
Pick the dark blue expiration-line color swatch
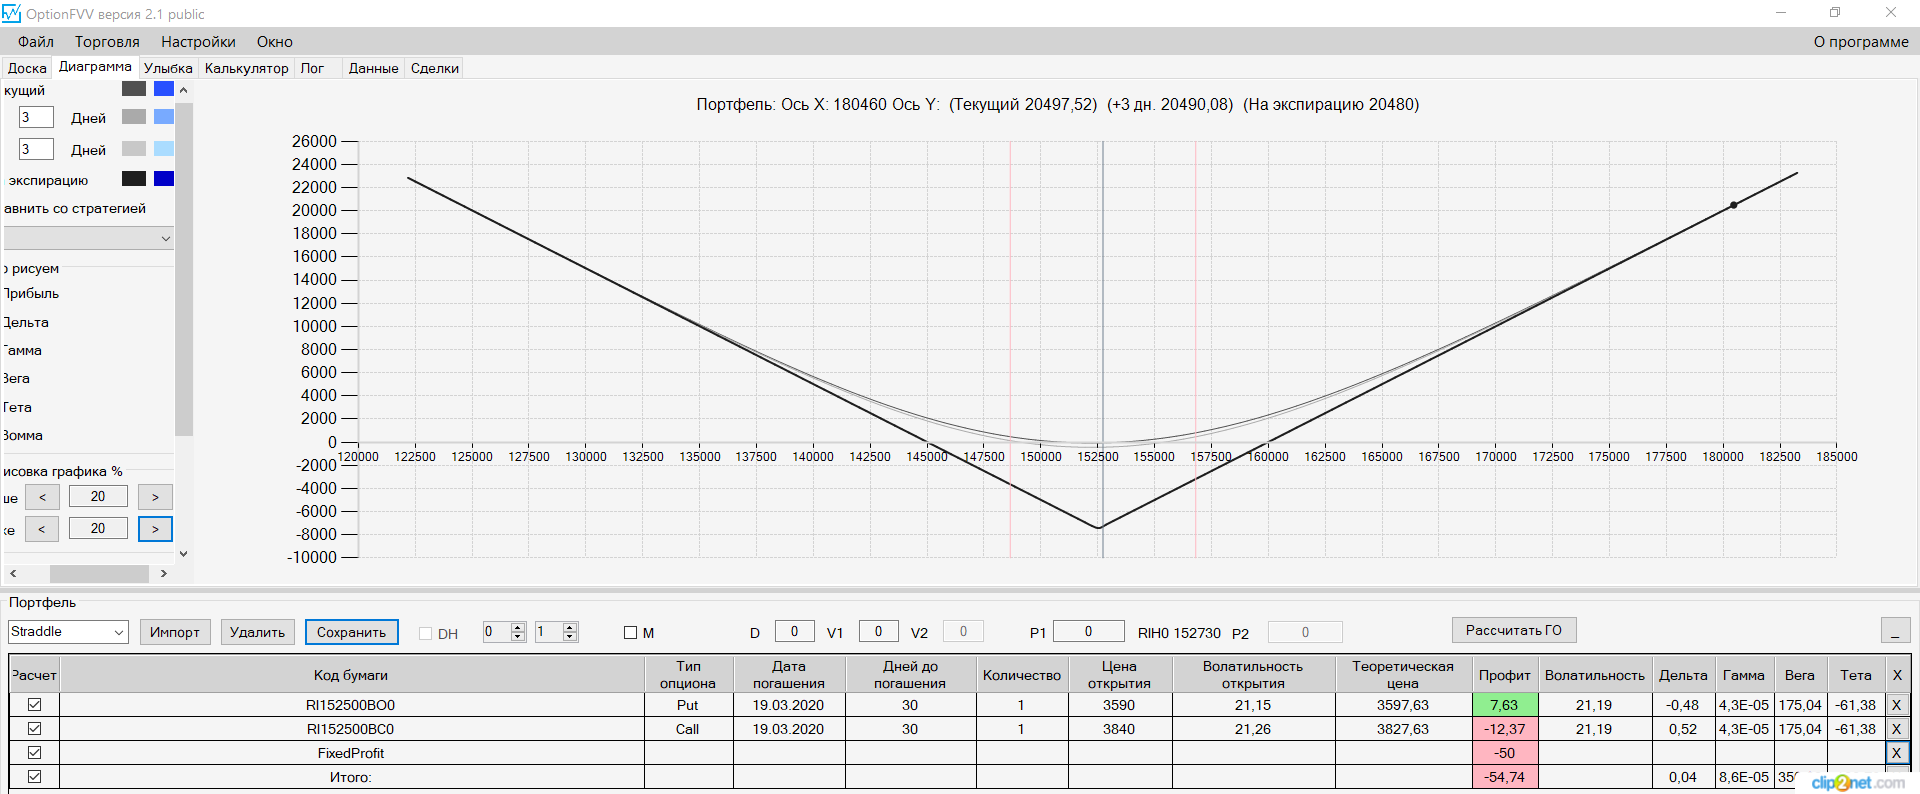tap(164, 179)
